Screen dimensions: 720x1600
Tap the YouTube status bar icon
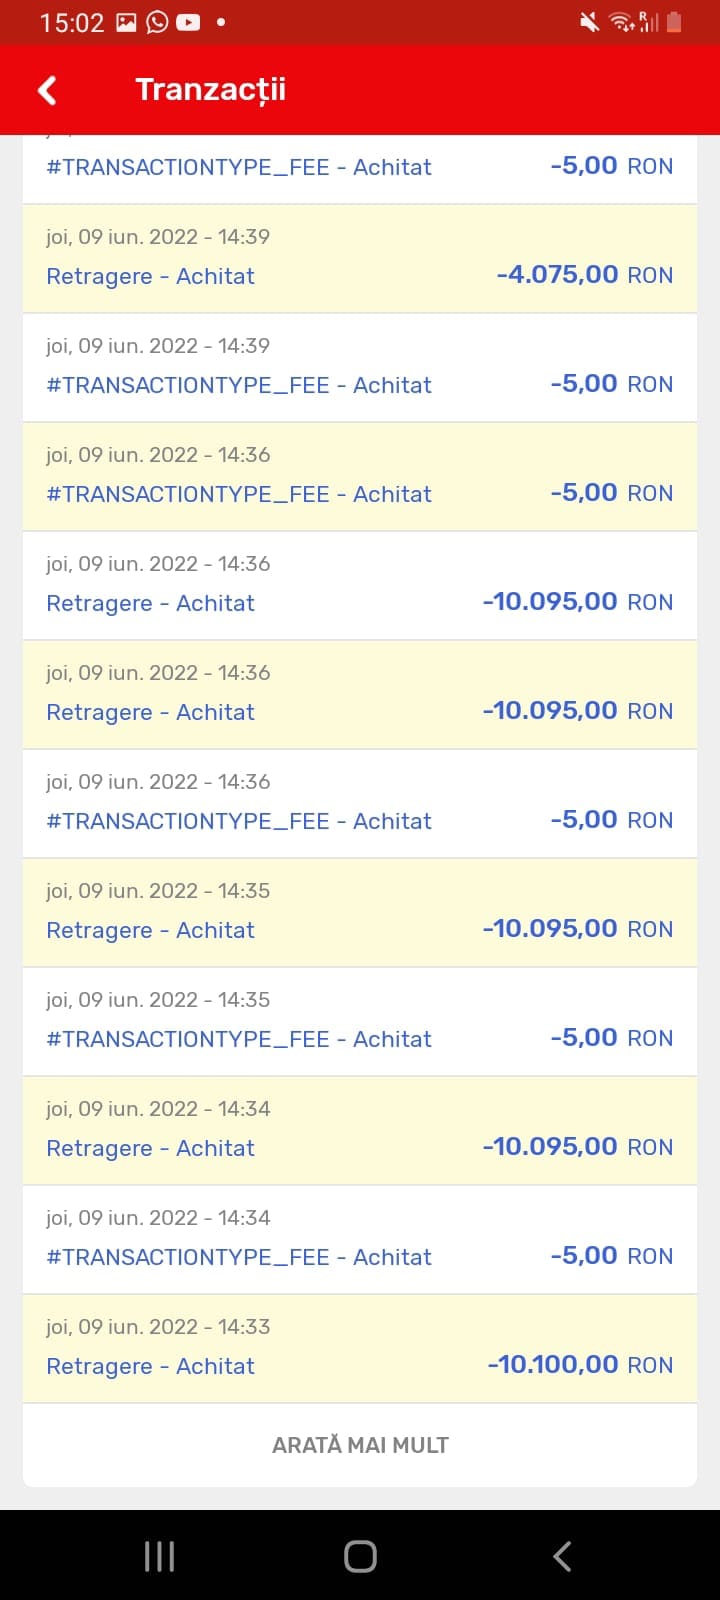(x=188, y=22)
